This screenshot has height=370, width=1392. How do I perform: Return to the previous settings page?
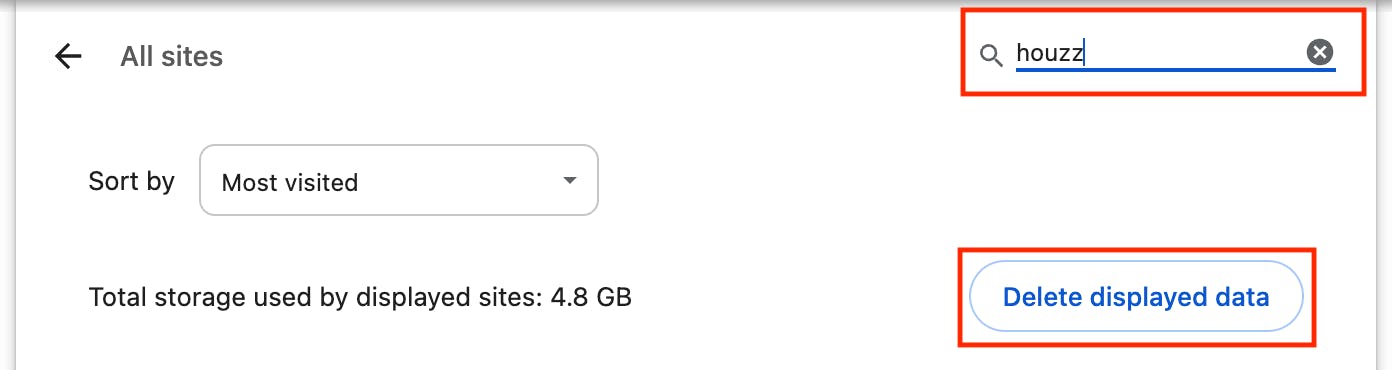(x=68, y=56)
